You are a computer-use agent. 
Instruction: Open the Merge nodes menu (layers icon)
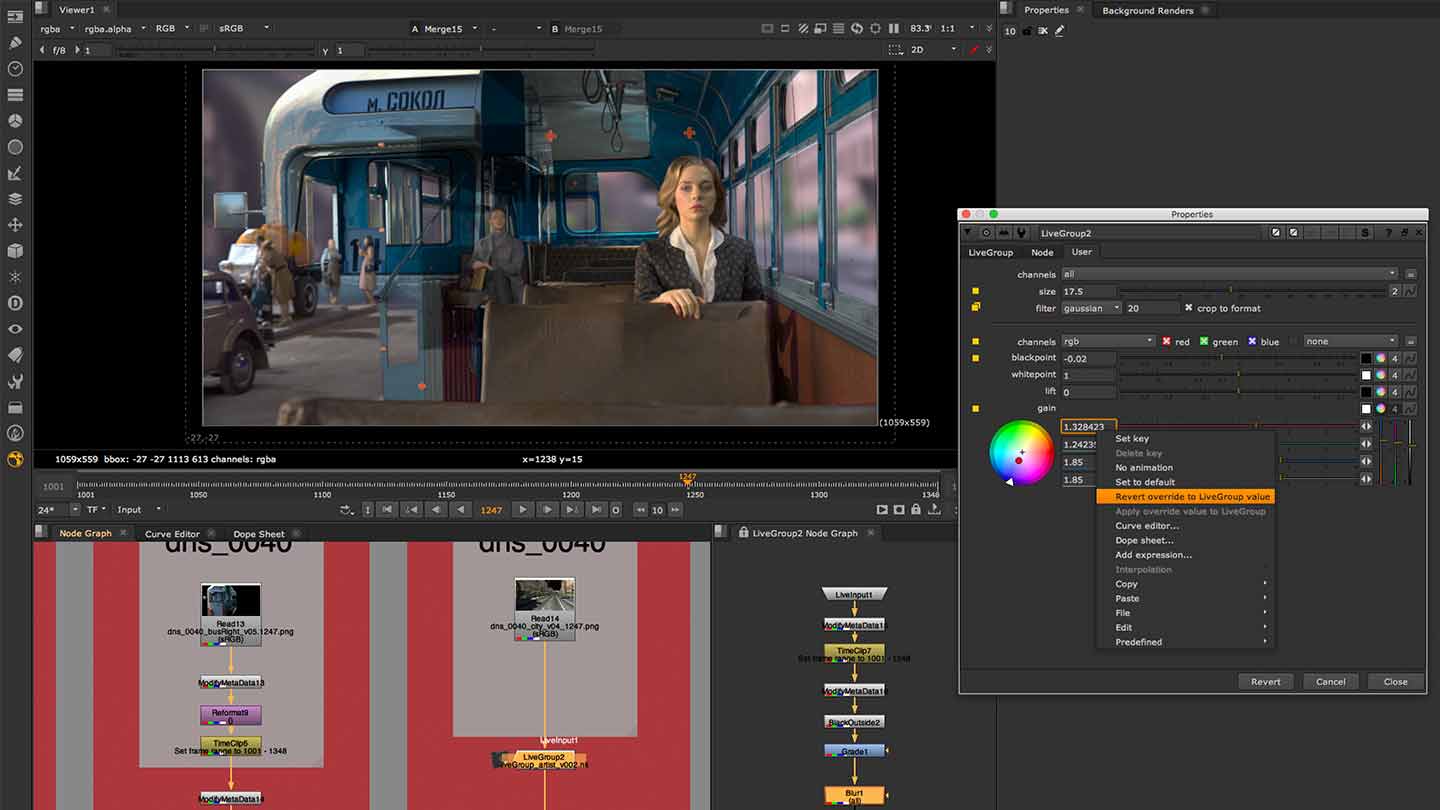pyautogui.click(x=14, y=198)
